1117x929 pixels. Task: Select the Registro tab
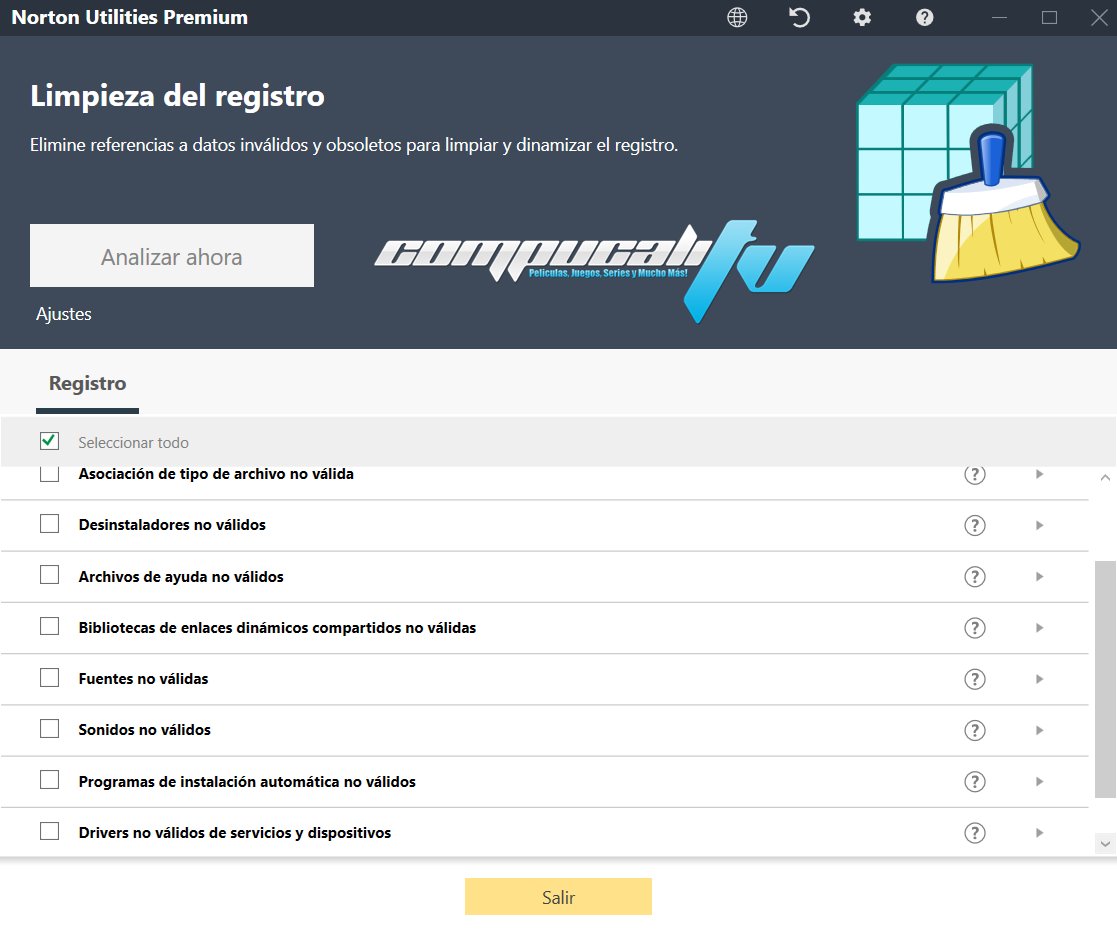(87, 383)
